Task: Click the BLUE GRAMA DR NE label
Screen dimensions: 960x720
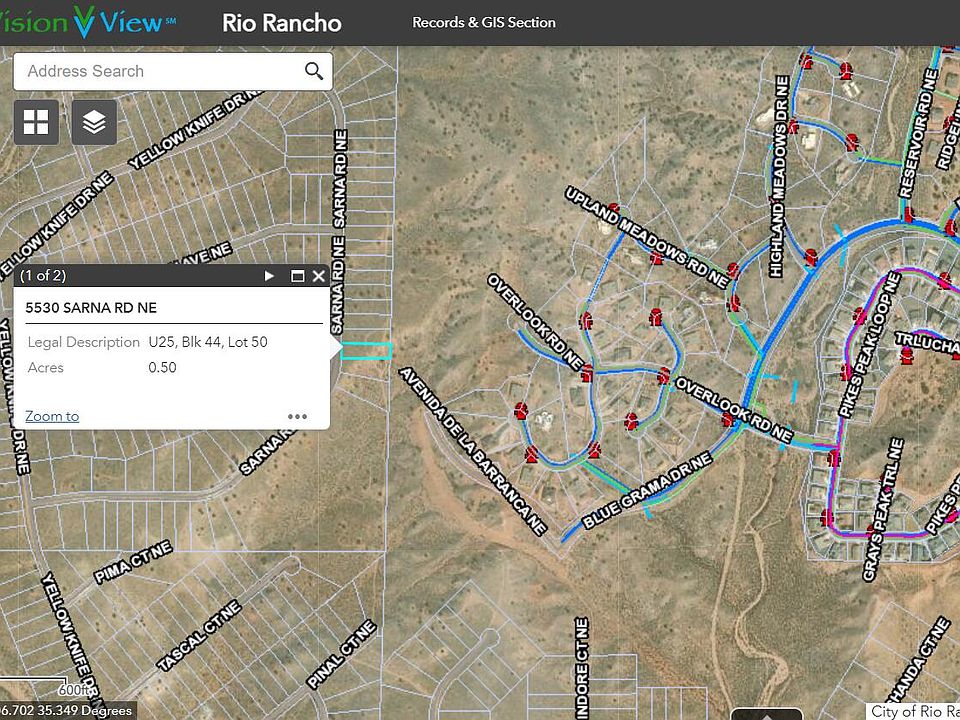Action: pyautogui.click(x=647, y=491)
